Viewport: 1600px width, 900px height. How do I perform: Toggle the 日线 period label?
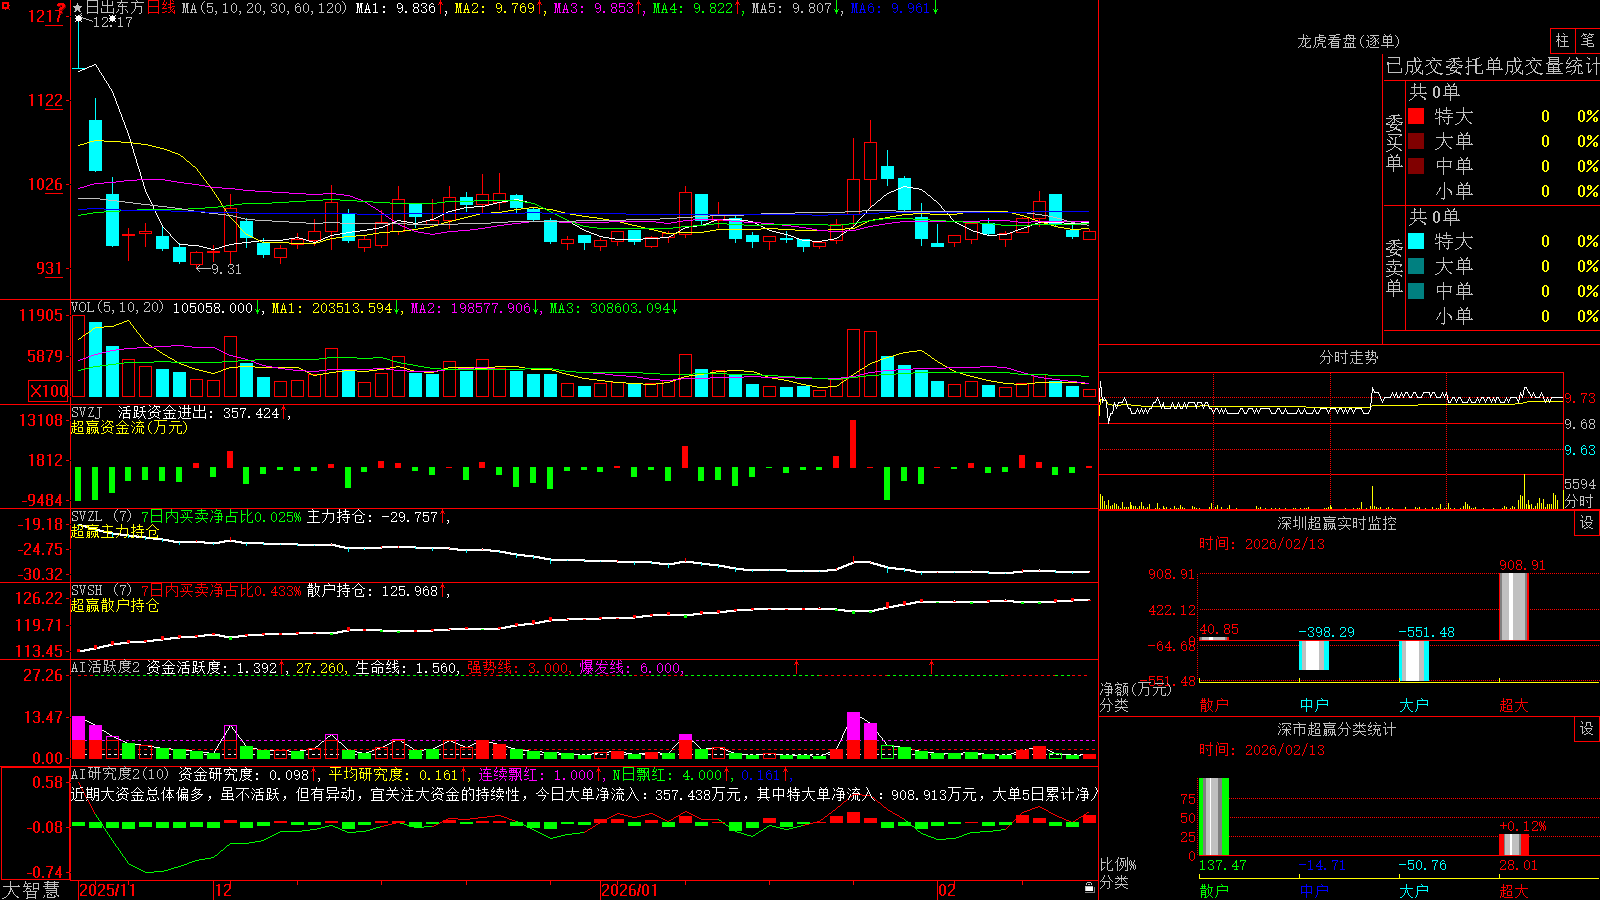coord(161,8)
